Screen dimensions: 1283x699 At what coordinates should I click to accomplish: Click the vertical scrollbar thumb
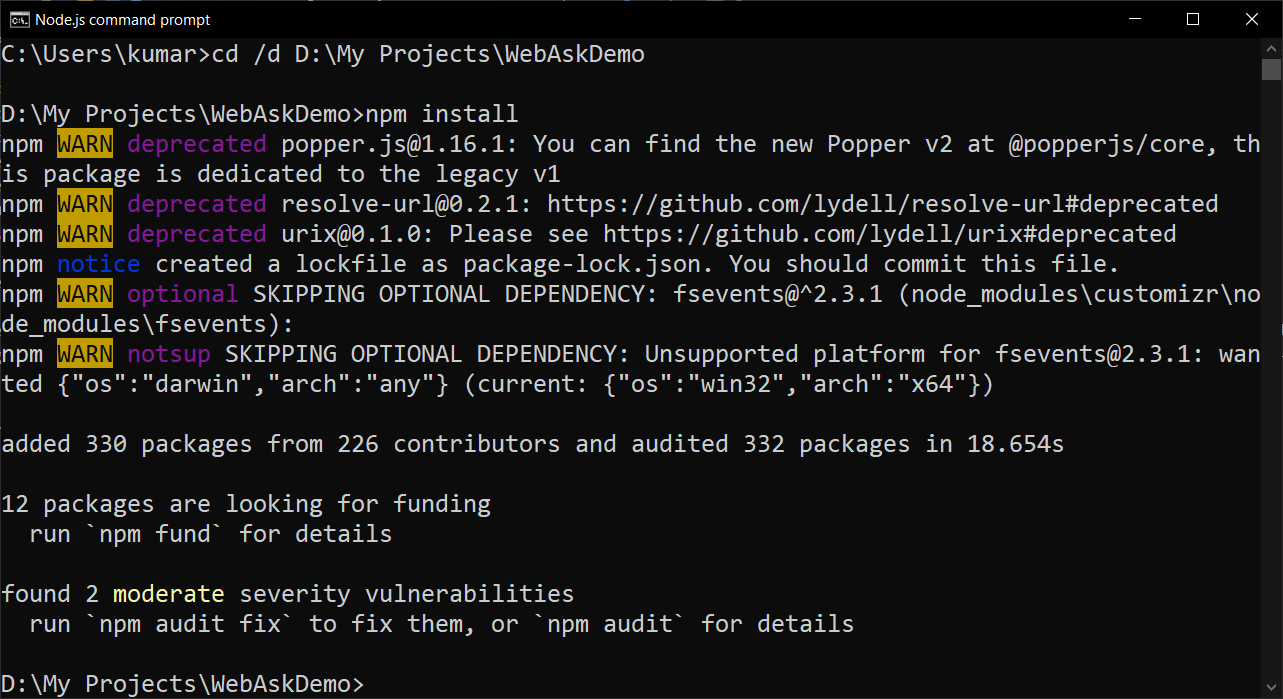[1271, 69]
